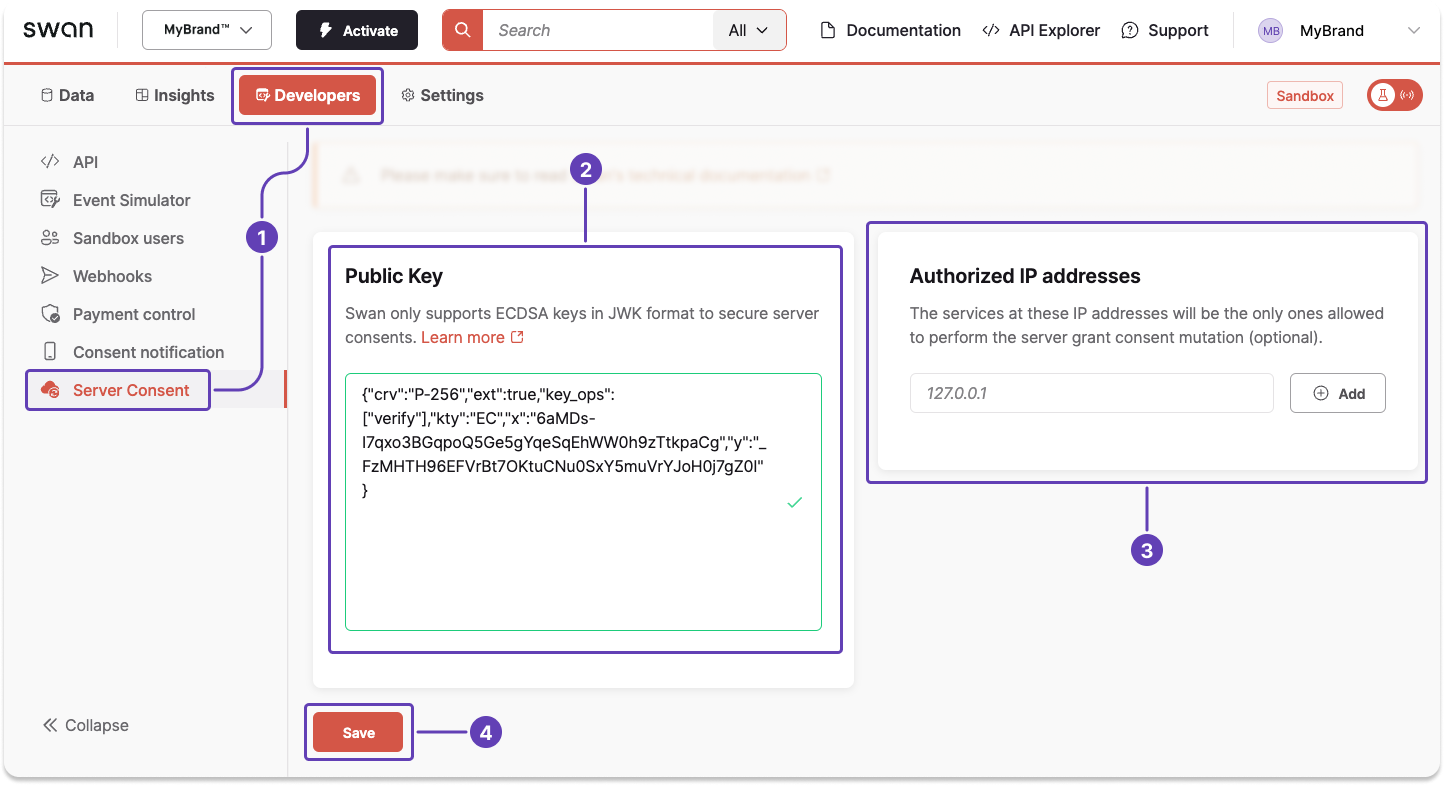Screen dimensions: 1444x785
Task: Select the API sidebar item
Action: [x=85, y=161]
